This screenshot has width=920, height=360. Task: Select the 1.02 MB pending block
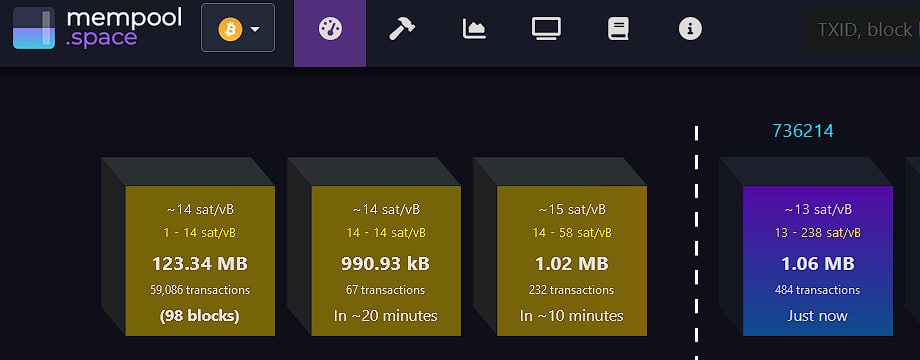point(571,261)
